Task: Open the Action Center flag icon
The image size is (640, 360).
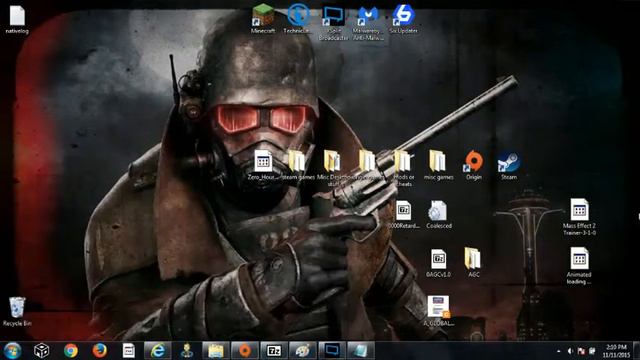Action: click(x=581, y=351)
